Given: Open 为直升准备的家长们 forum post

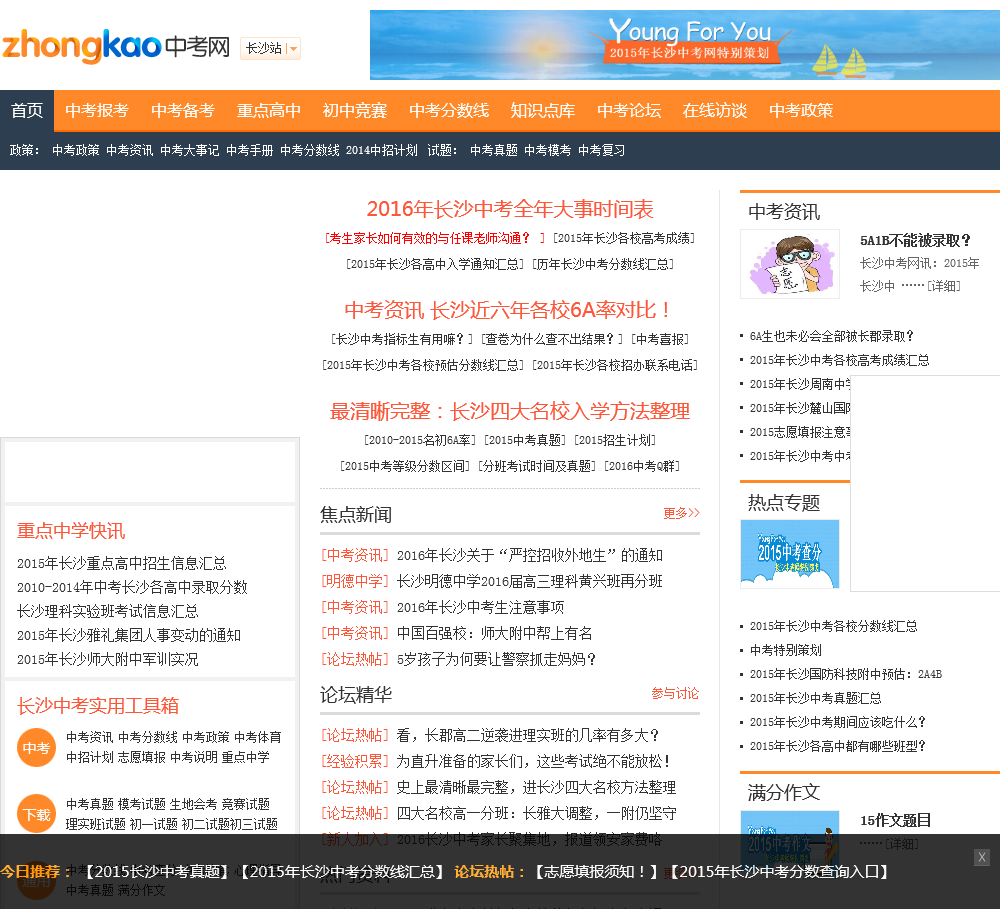Looking at the screenshot, I should [534, 762].
